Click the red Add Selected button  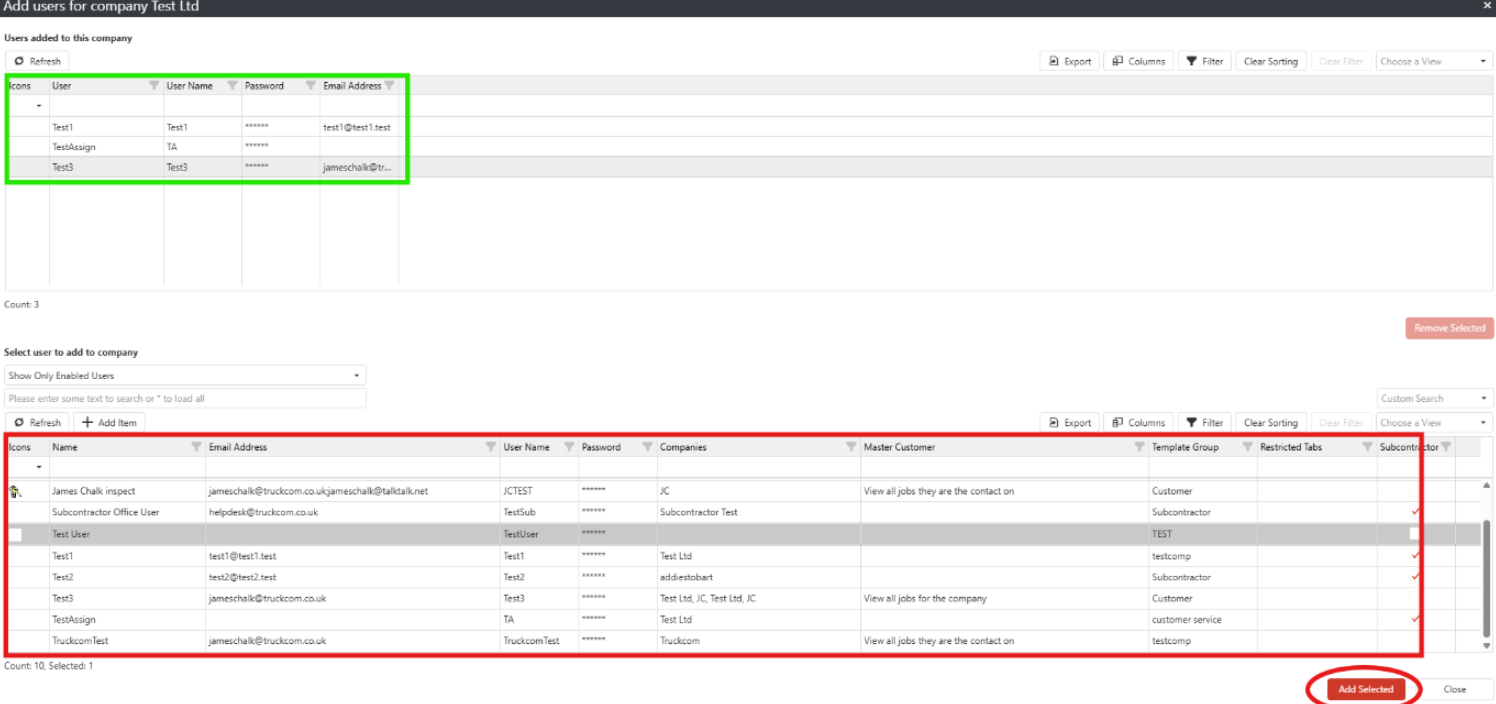1365,689
